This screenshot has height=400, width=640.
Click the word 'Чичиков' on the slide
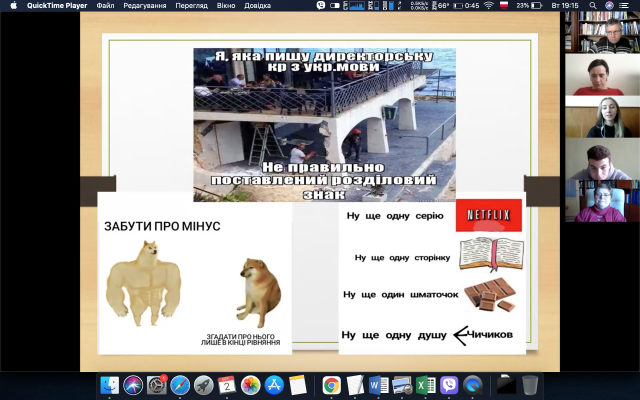tap(489, 335)
